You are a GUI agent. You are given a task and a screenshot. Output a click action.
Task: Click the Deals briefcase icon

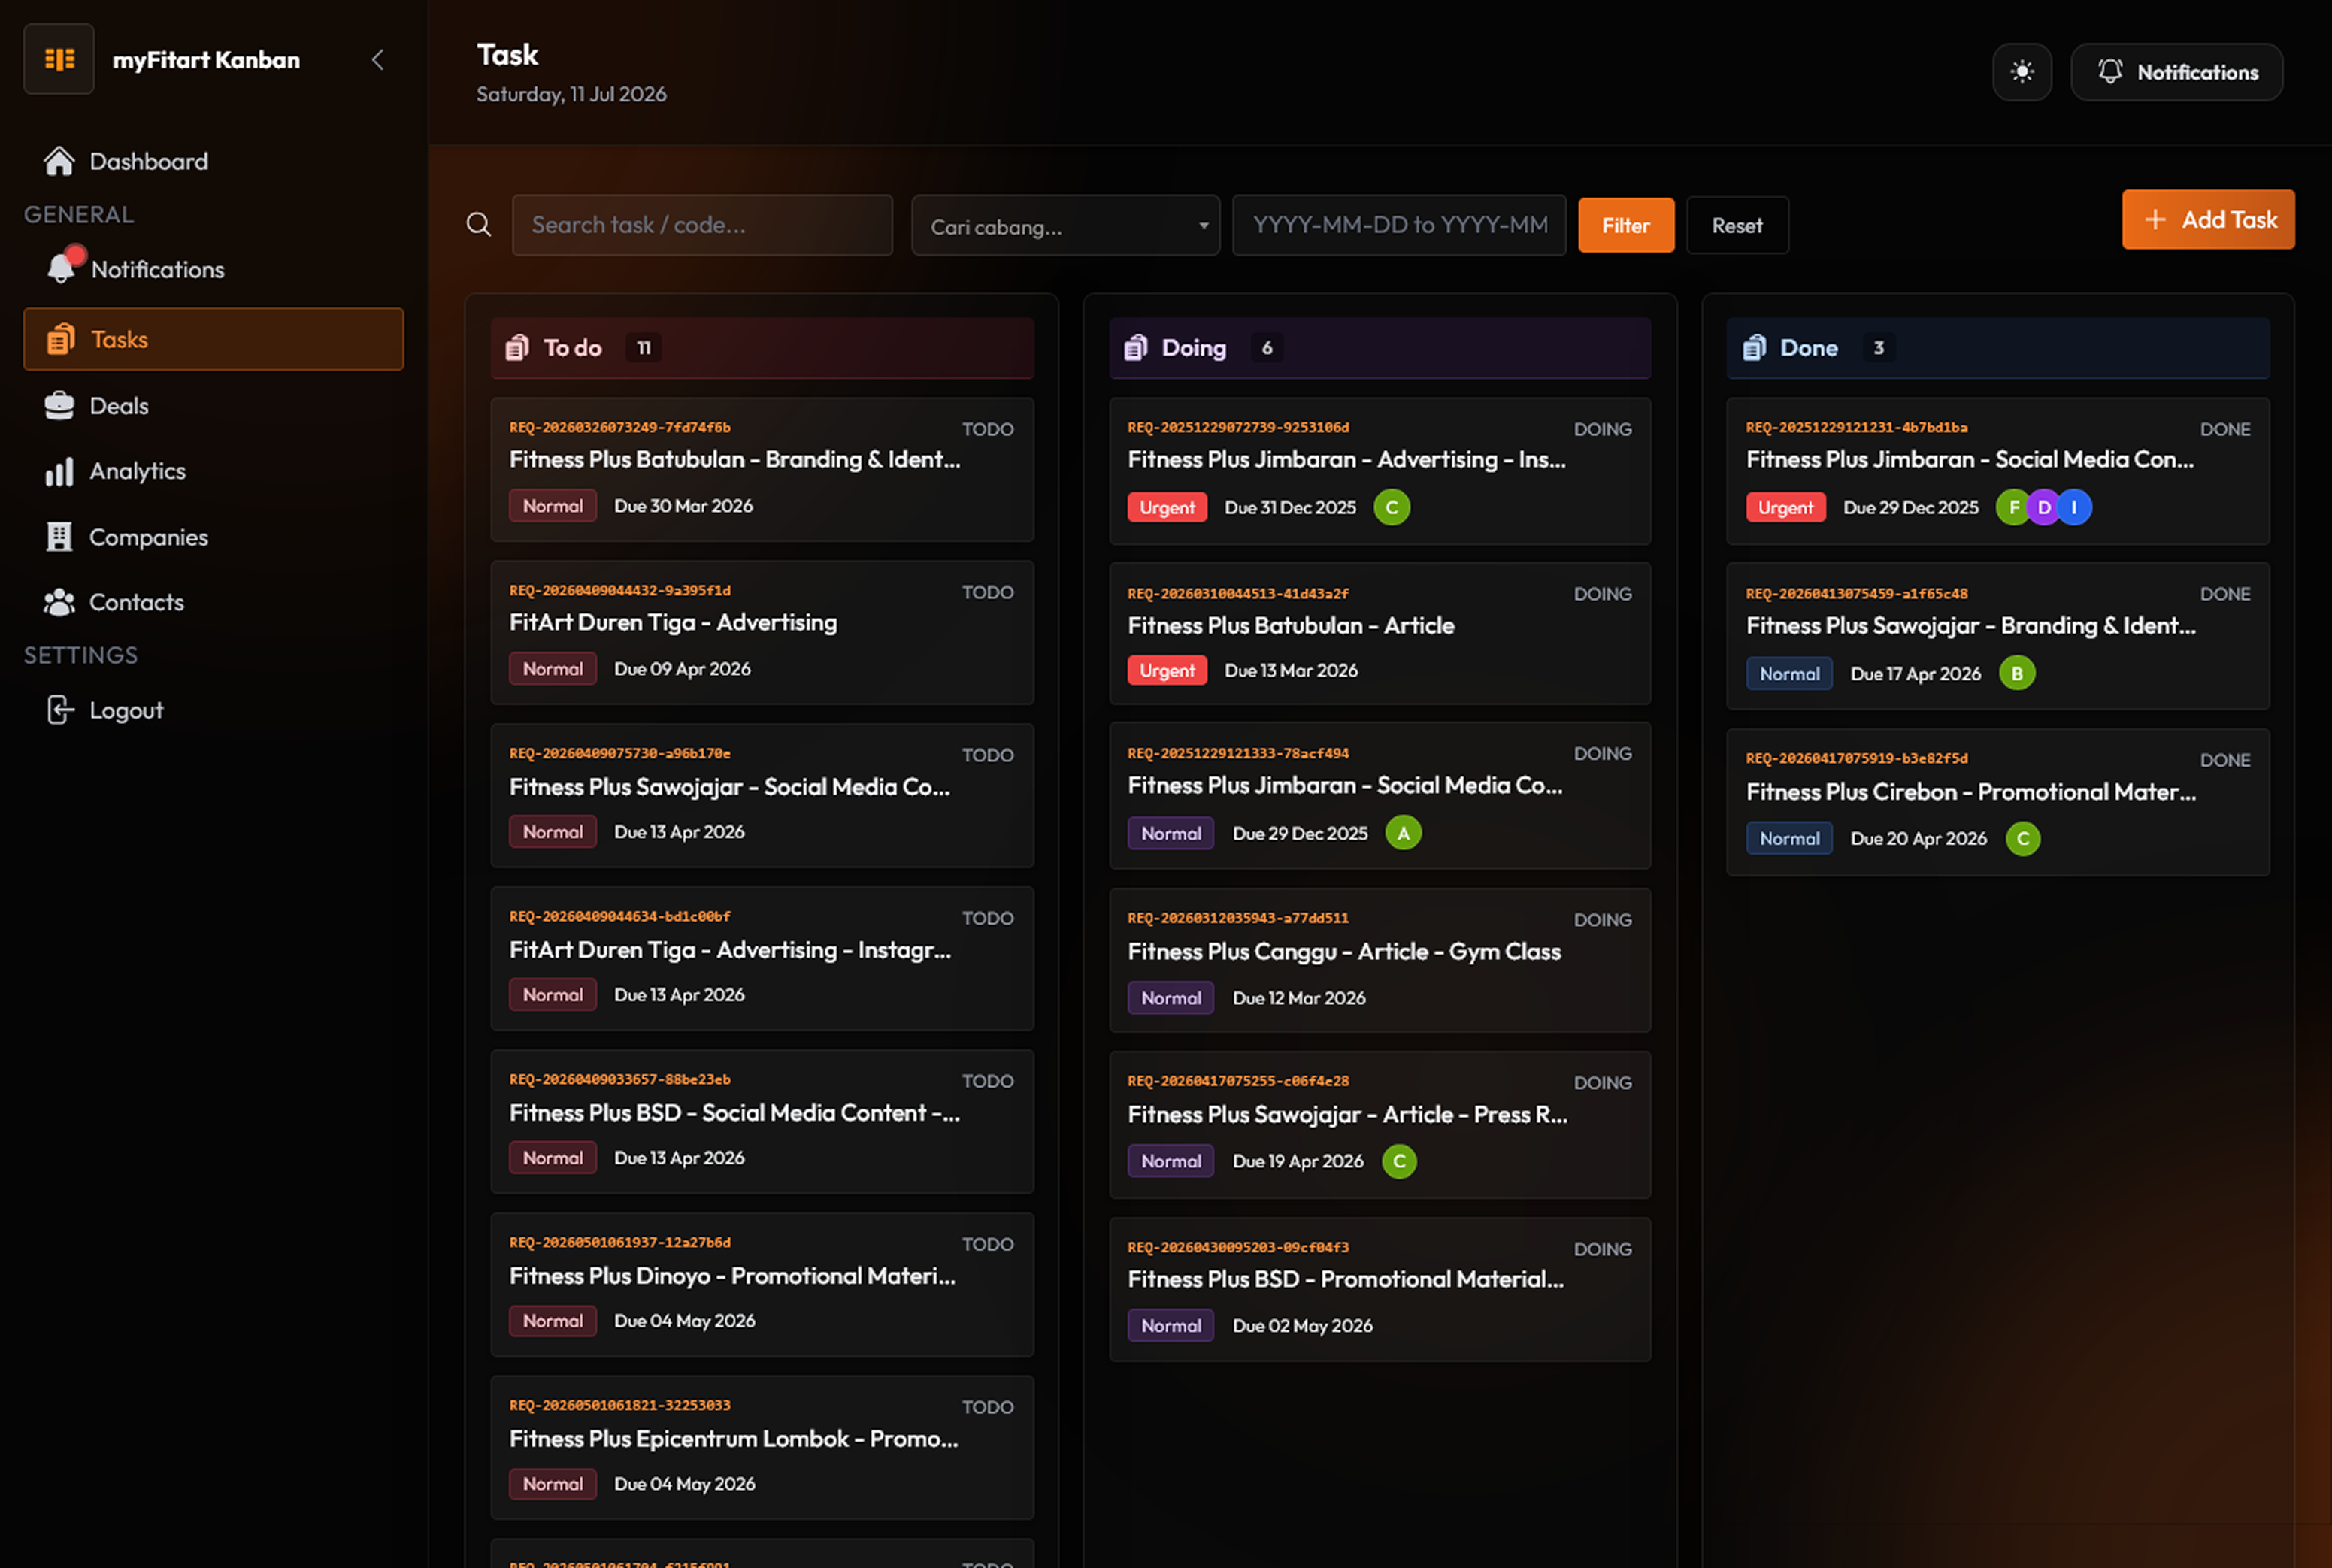point(59,405)
